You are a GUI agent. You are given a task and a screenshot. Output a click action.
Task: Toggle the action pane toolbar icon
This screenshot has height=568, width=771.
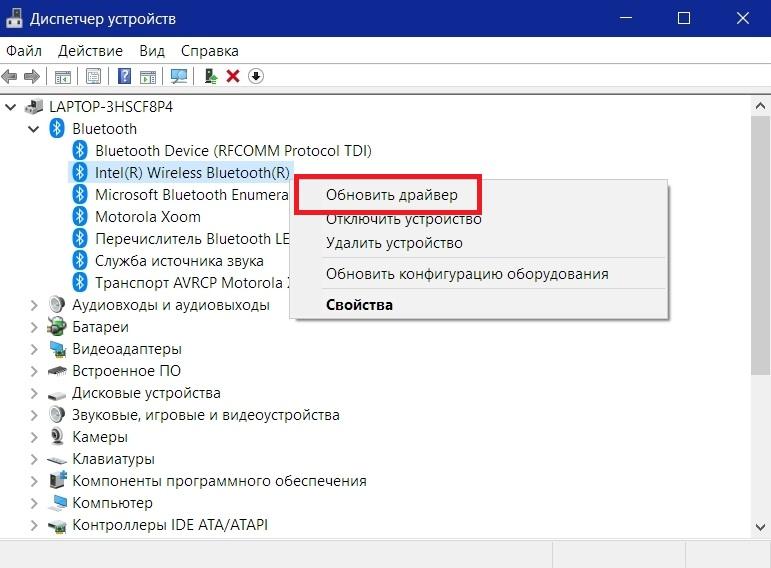coord(148,76)
